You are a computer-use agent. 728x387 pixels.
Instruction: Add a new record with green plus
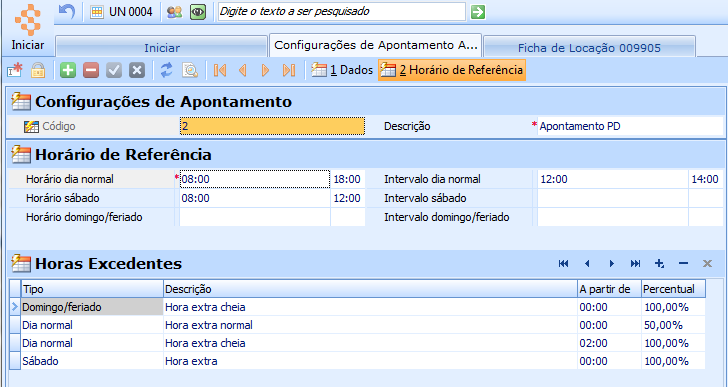(68, 70)
